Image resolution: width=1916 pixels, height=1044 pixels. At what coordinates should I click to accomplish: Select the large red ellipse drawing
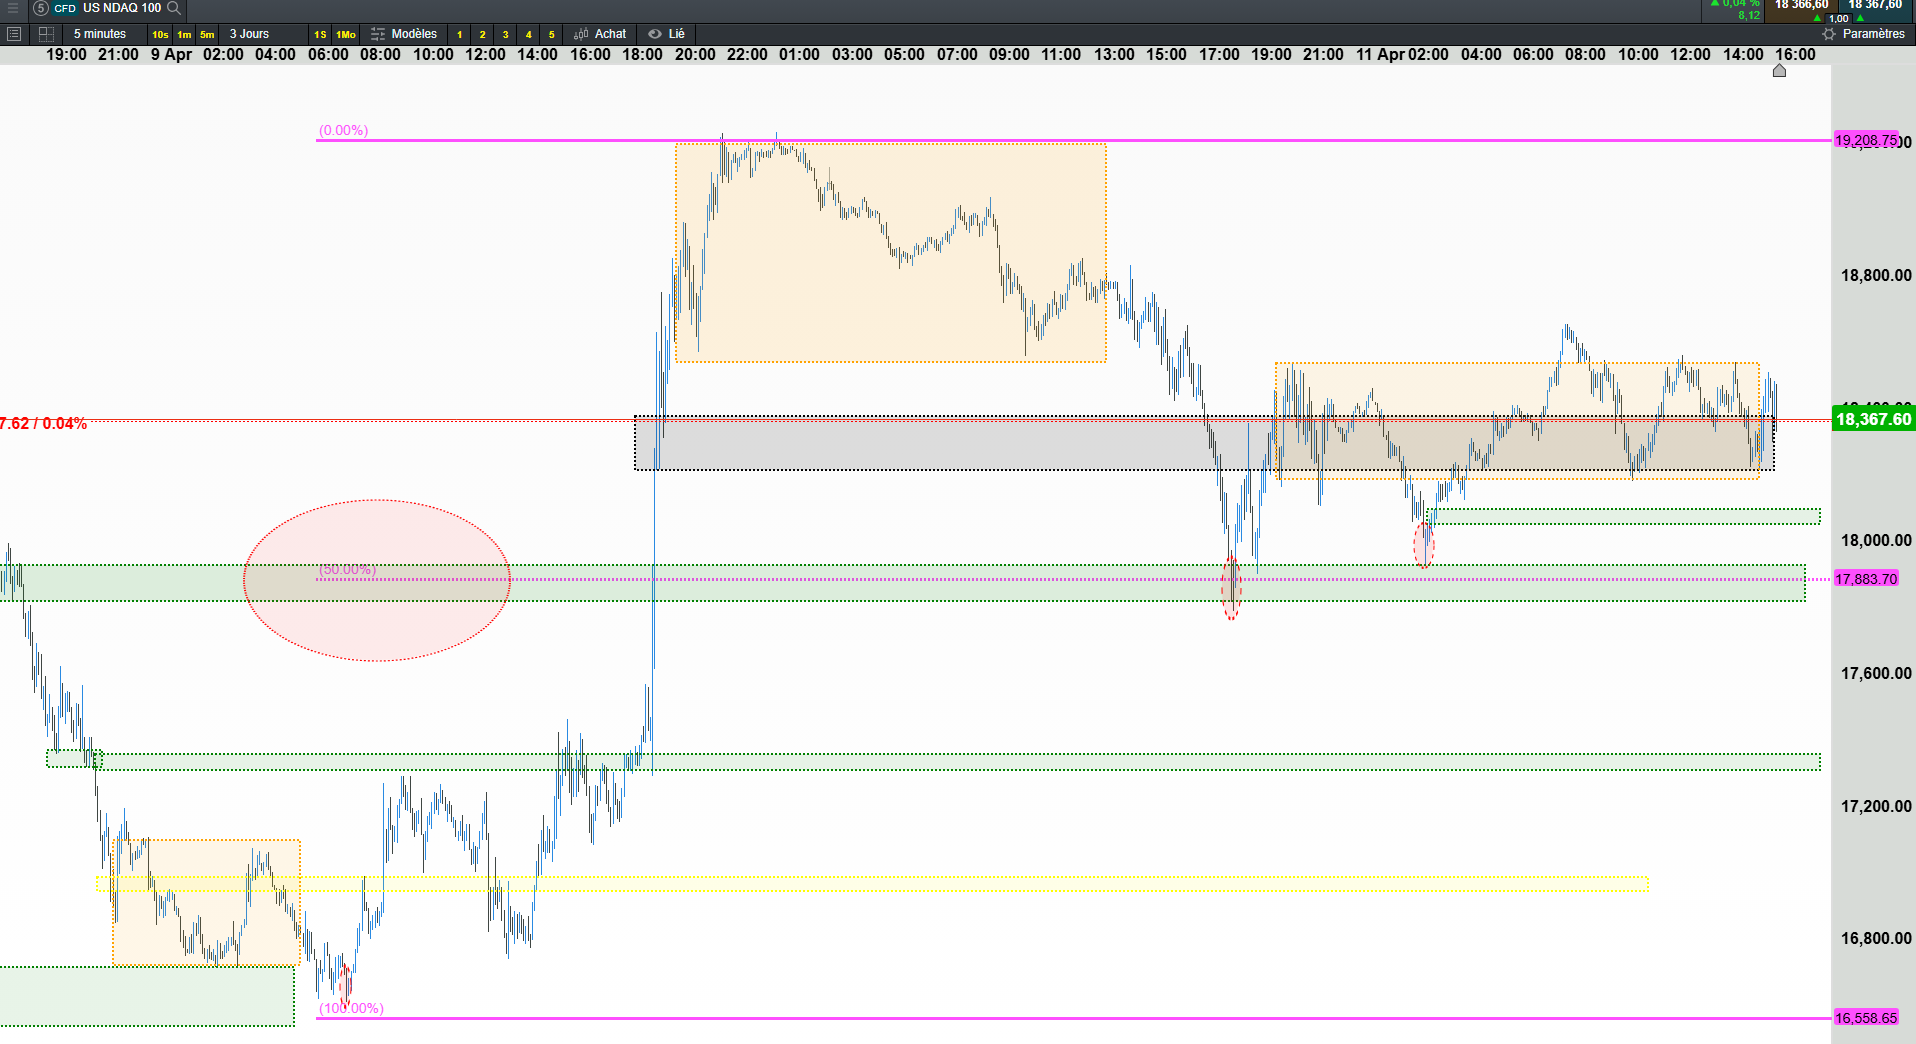click(377, 580)
